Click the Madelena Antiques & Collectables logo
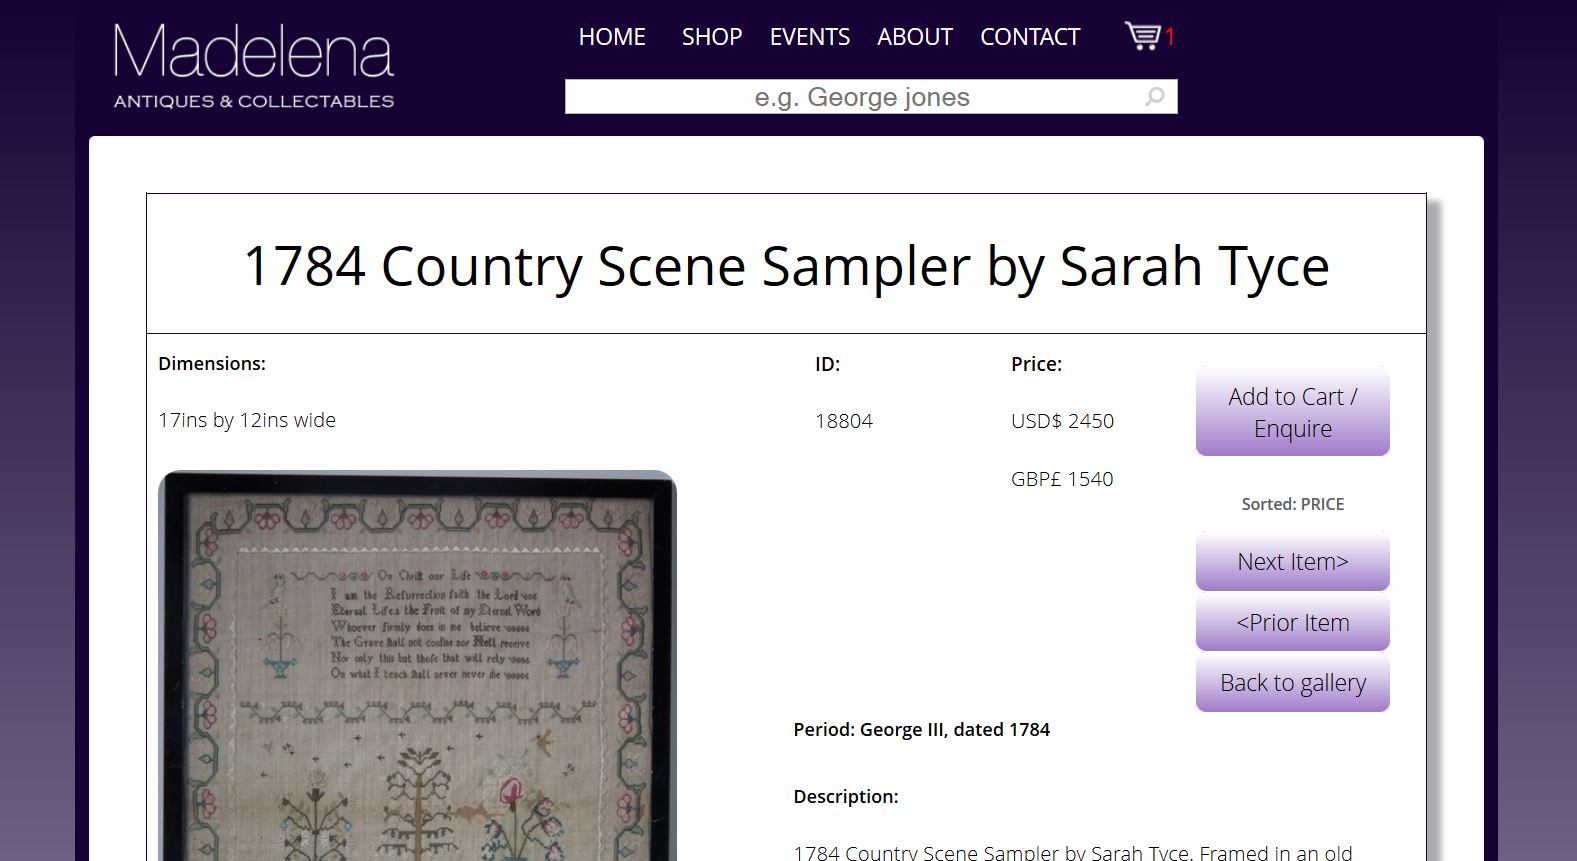Image resolution: width=1577 pixels, height=861 pixels. (254, 66)
